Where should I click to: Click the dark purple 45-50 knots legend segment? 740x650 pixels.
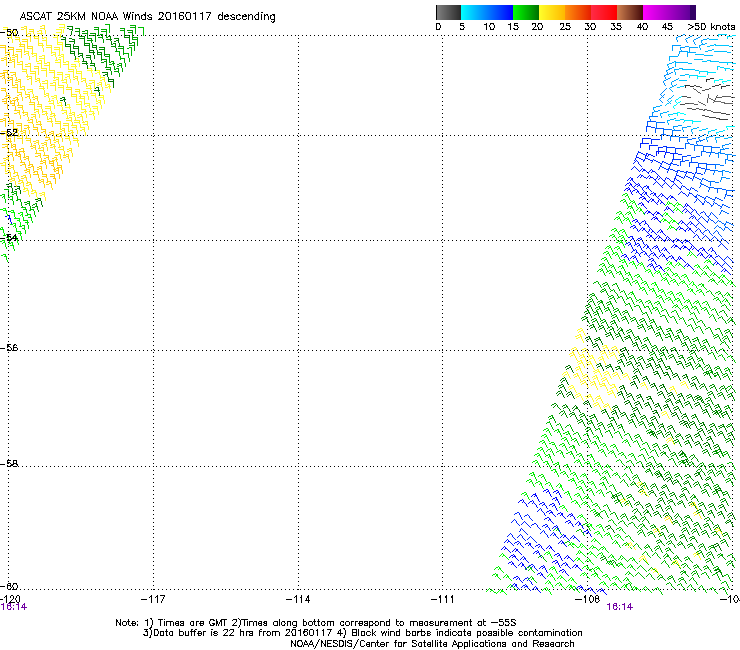(682, 12)
